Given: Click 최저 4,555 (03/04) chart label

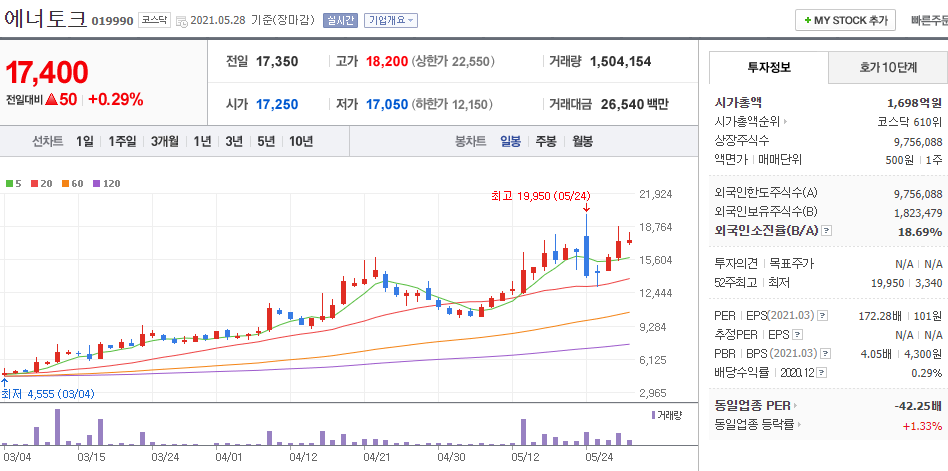Looking at the screenshot, I should coord(48,394).
